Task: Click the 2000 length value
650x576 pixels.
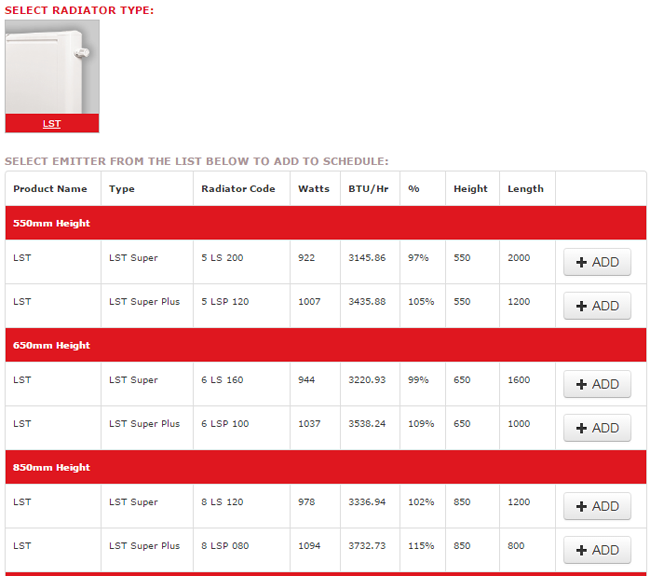Action: (x=519, y=258)
